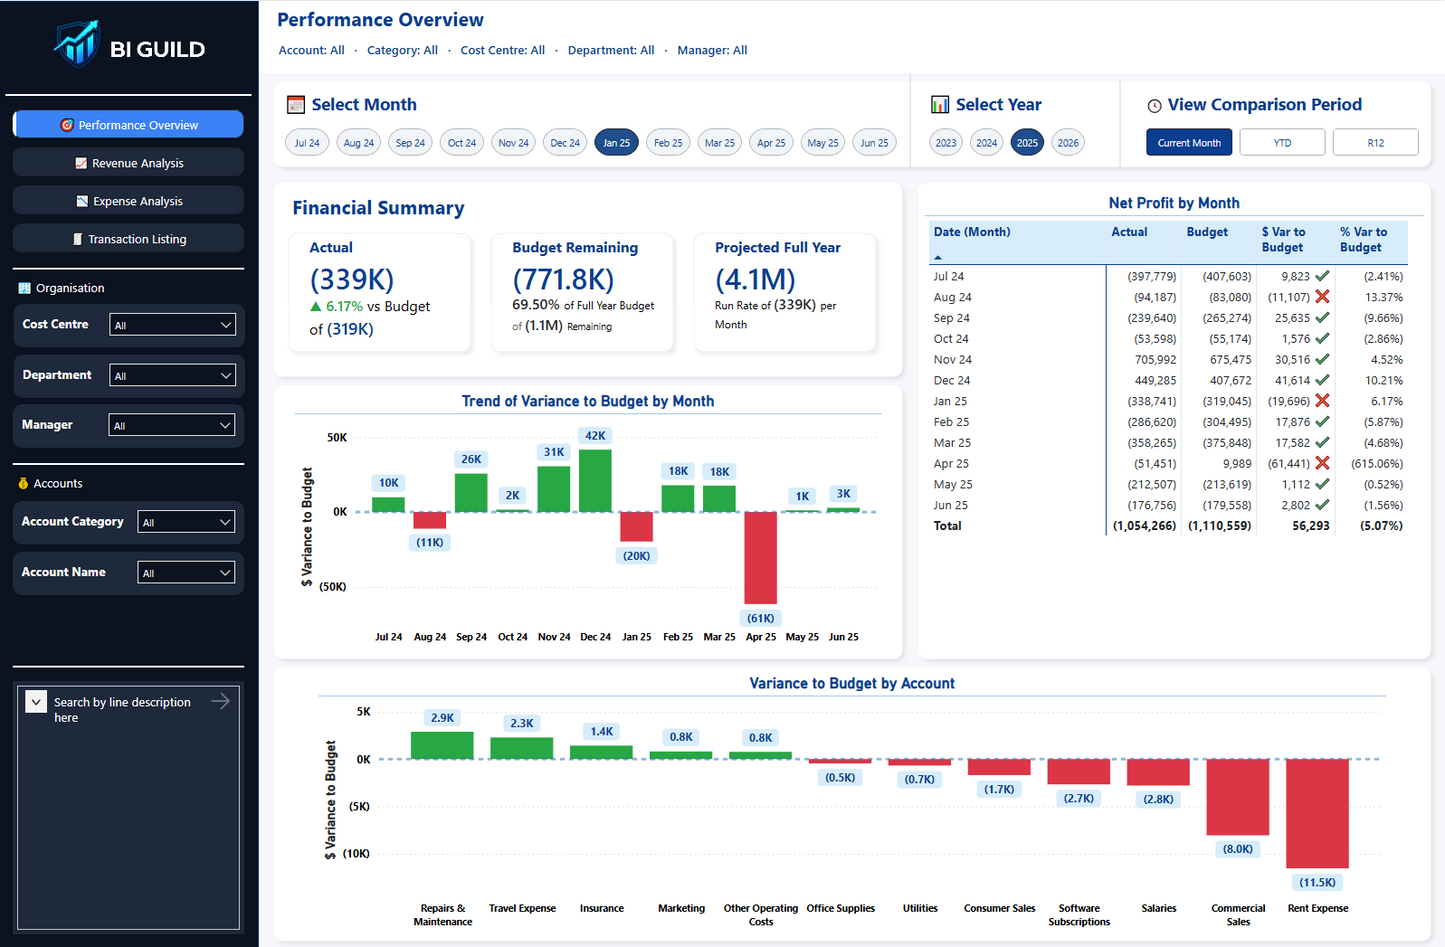
Task: Navigate to Transaction Listing
Action: [128, 238]
